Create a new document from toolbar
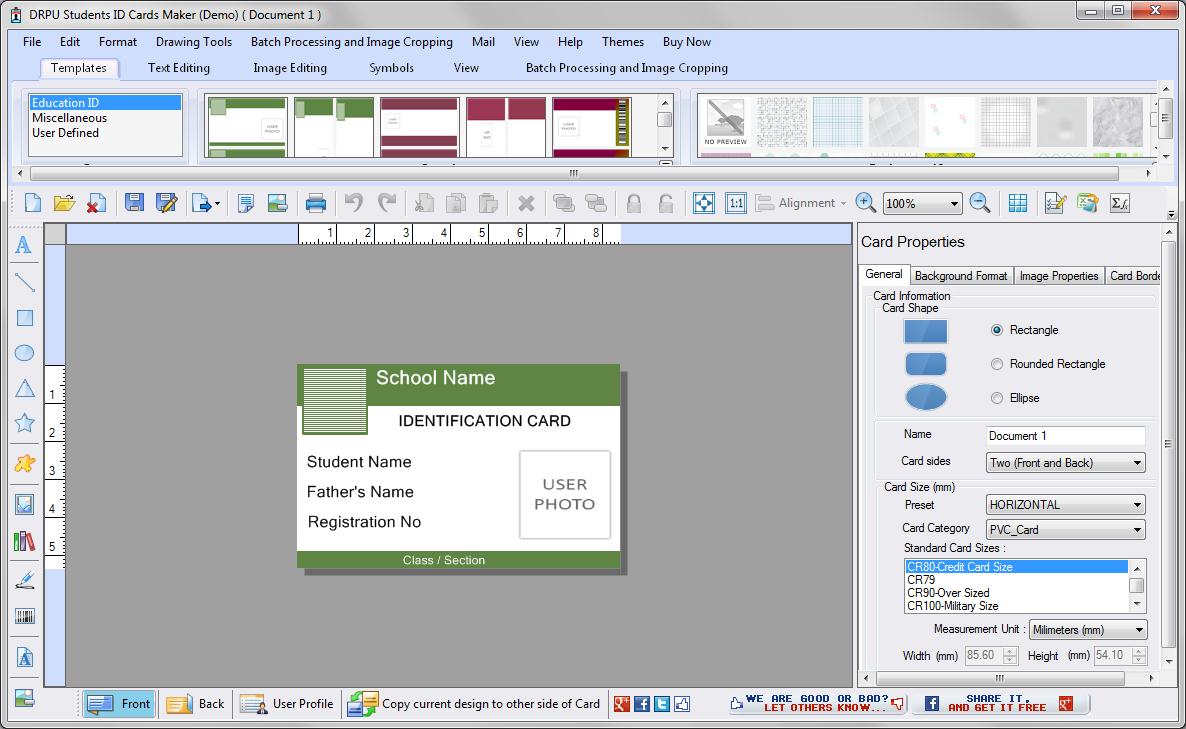 [x=33, y=203]
